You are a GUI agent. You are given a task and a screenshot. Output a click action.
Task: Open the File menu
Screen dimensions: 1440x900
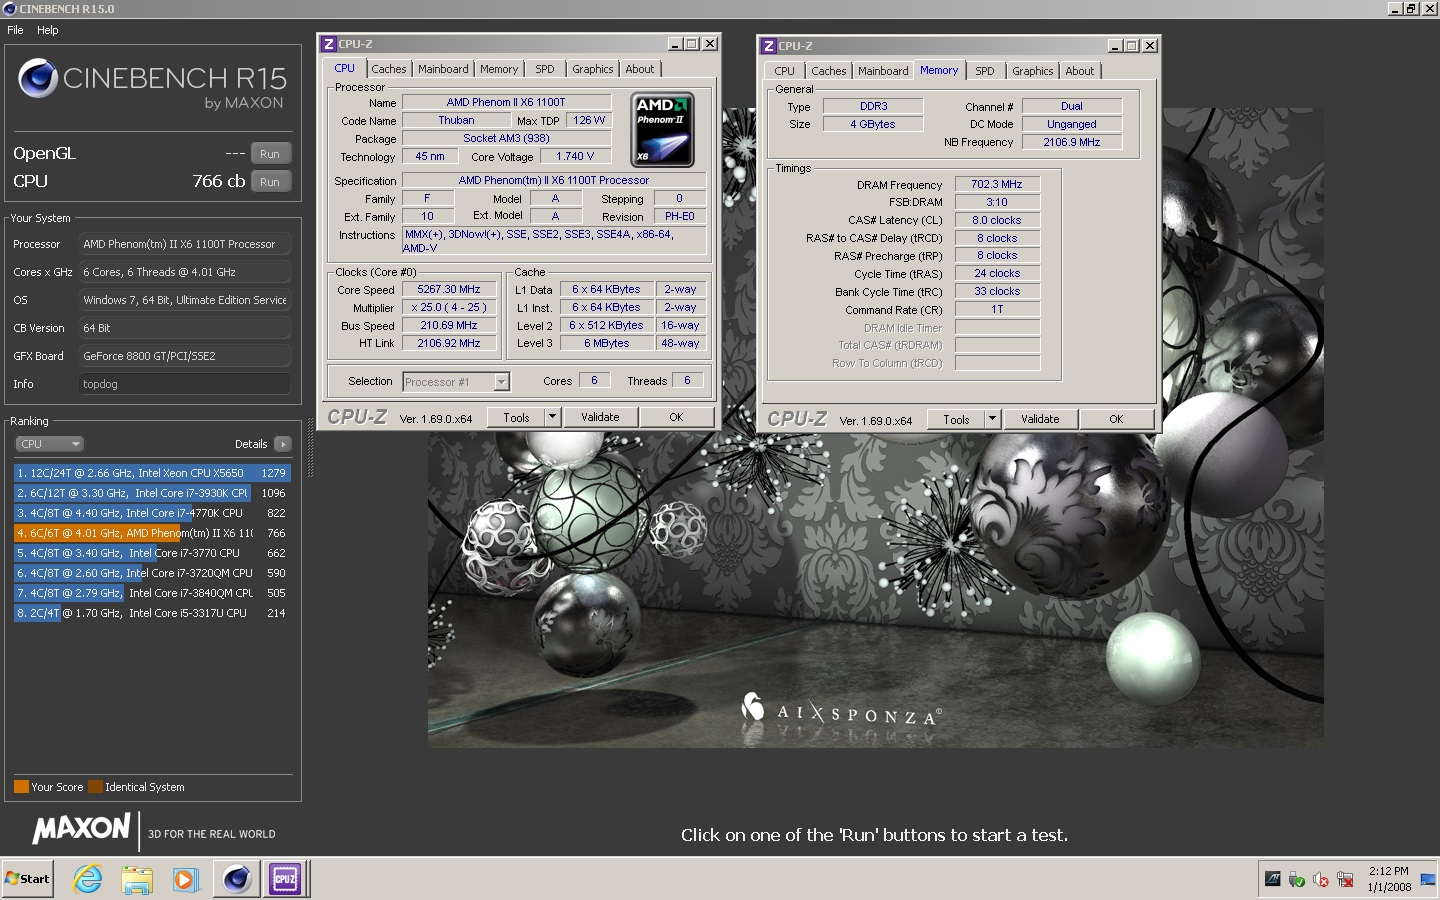(x=15, y=30)
